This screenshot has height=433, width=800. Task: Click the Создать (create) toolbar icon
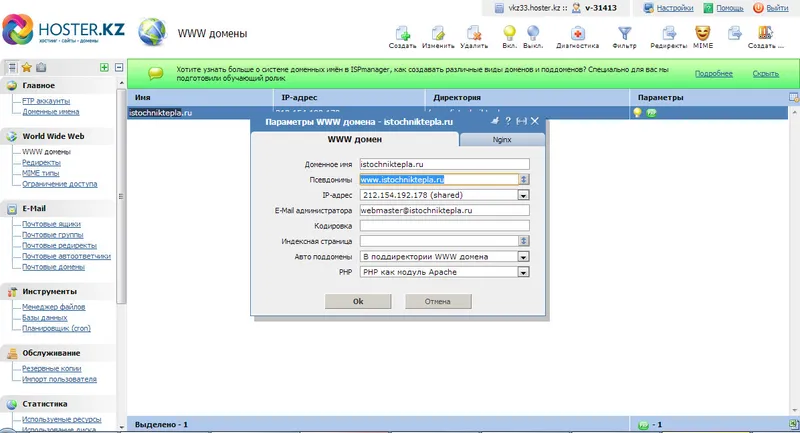pyautogui.click(x=403, y=34)
